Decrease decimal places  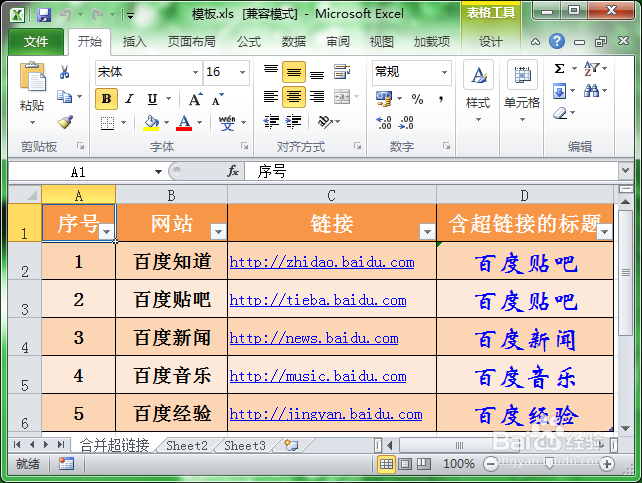pyautogui.click(x=406, y=122)
